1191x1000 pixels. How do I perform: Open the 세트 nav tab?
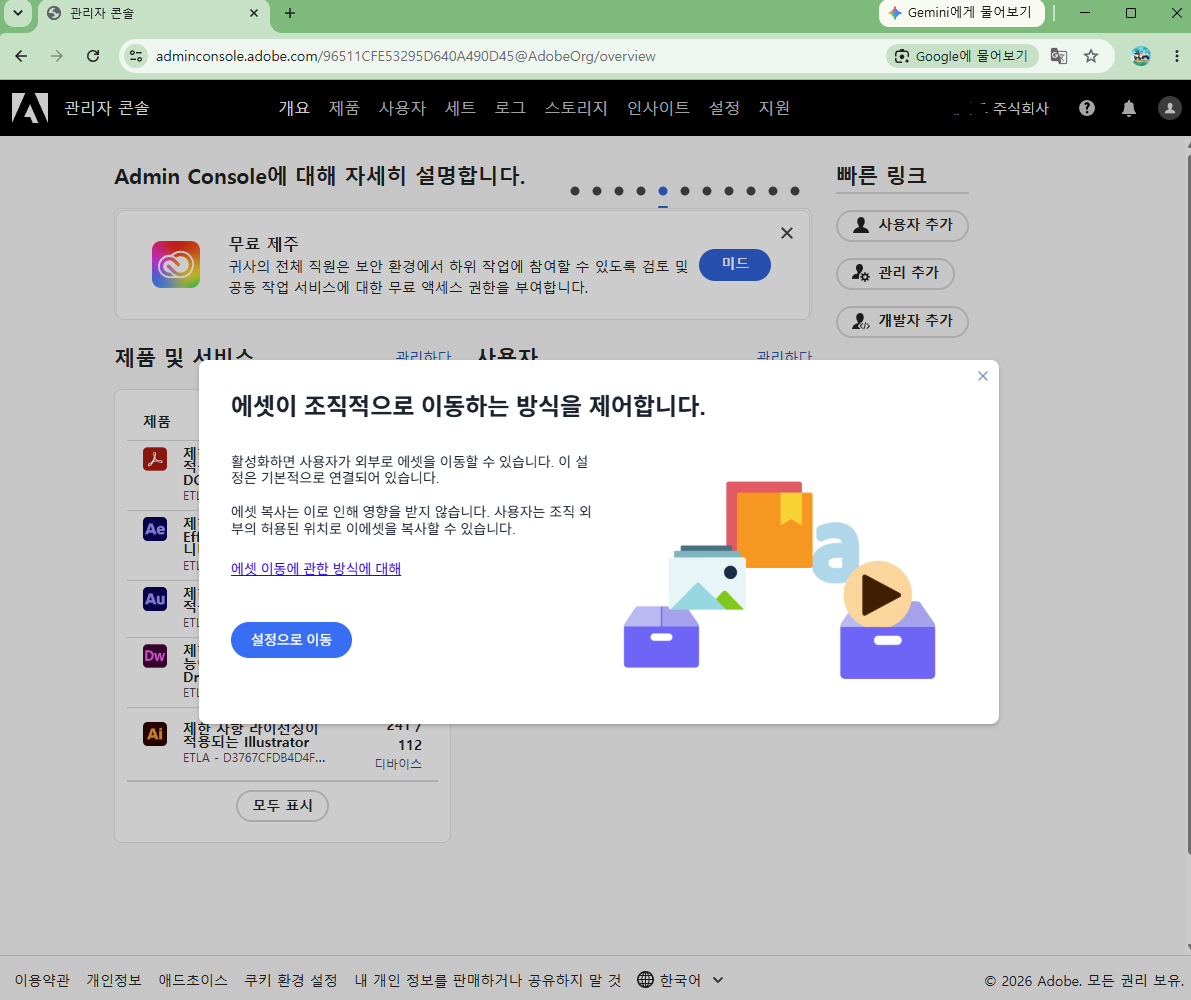460,108
